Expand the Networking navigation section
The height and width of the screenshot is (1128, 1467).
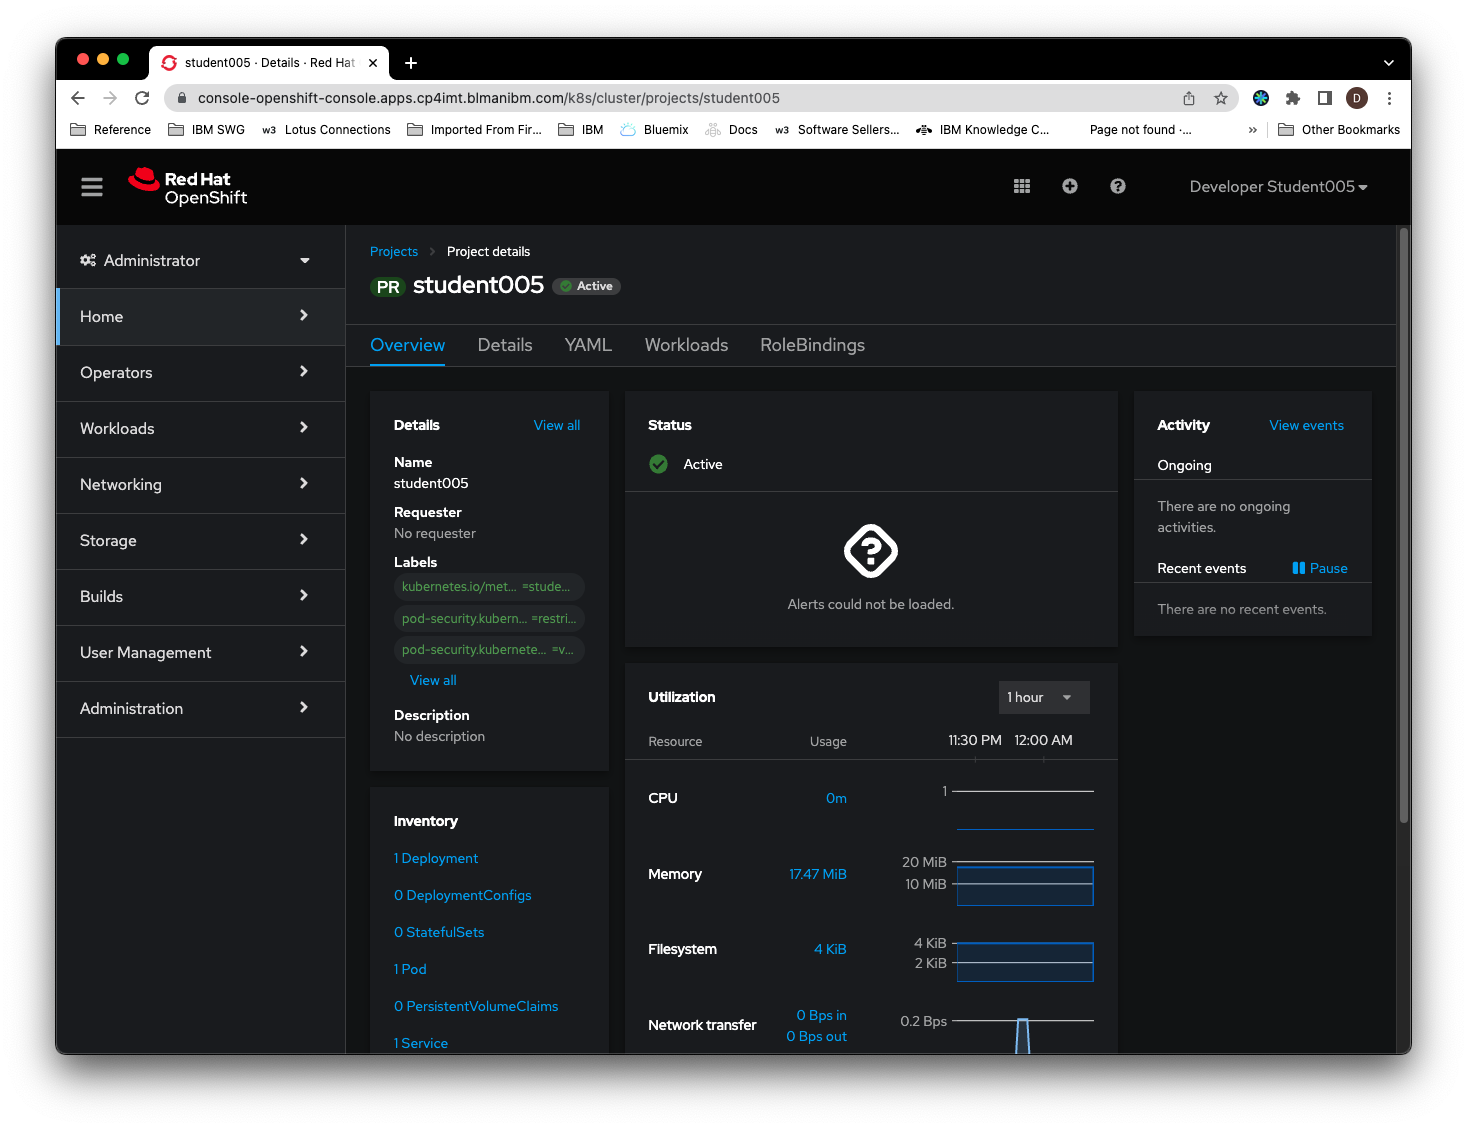tap(201, 484)
